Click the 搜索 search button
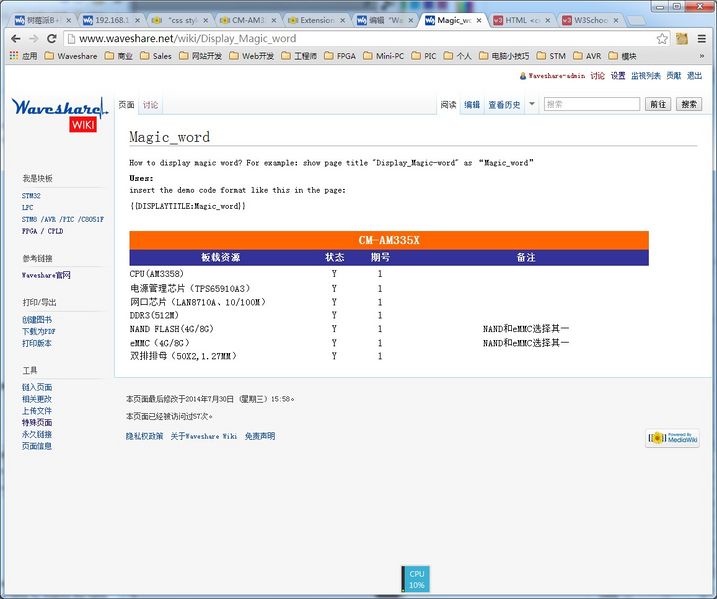The image size is (717, 599). point(689,104)
